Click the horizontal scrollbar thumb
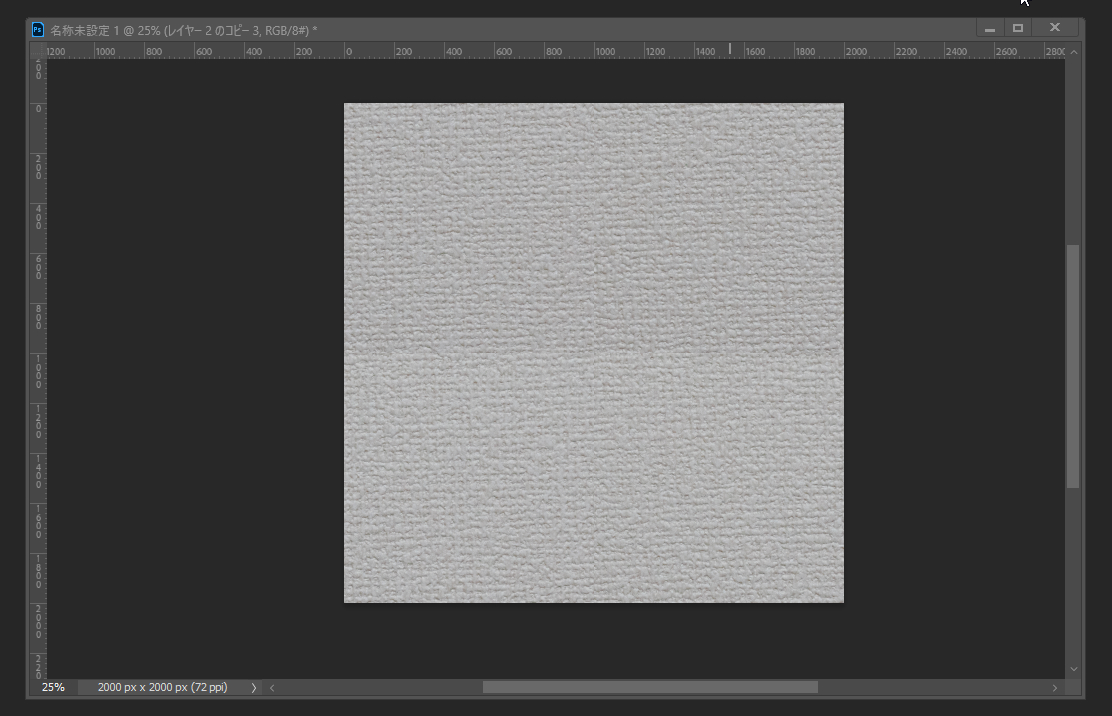The image size is (1112, 716). (650, 688)
